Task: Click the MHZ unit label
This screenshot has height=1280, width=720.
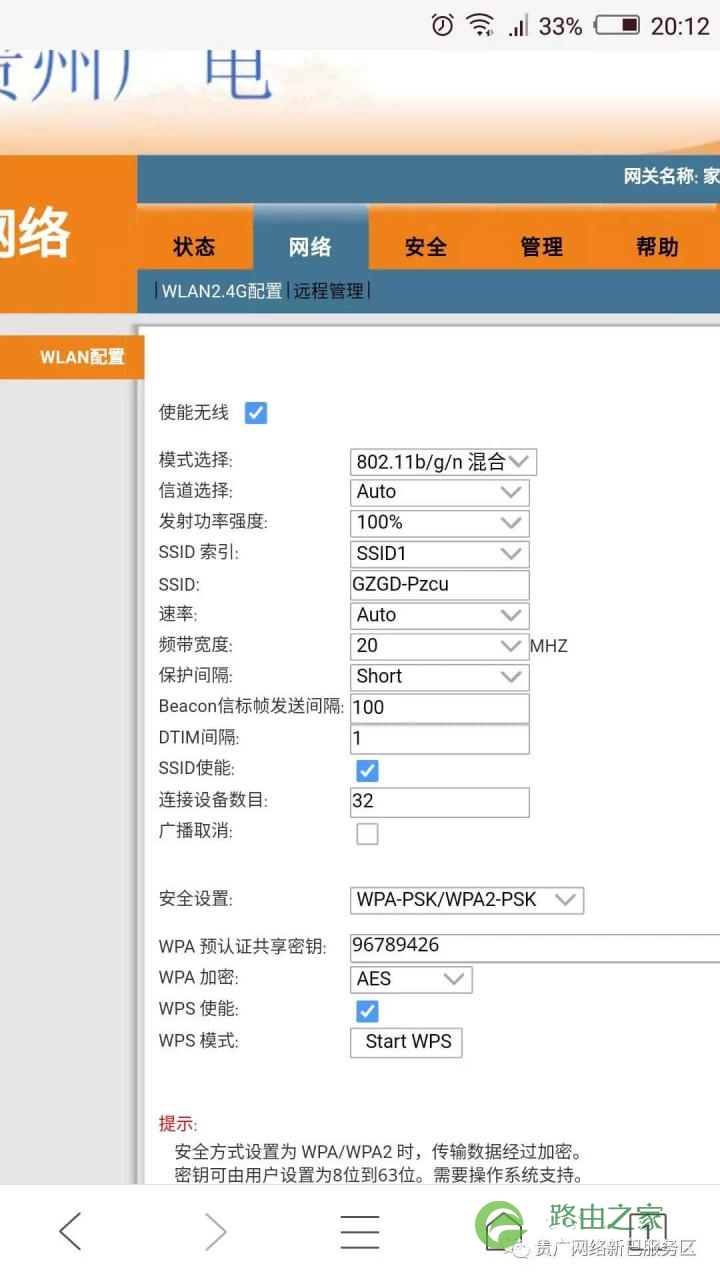Action: (549, 647)
